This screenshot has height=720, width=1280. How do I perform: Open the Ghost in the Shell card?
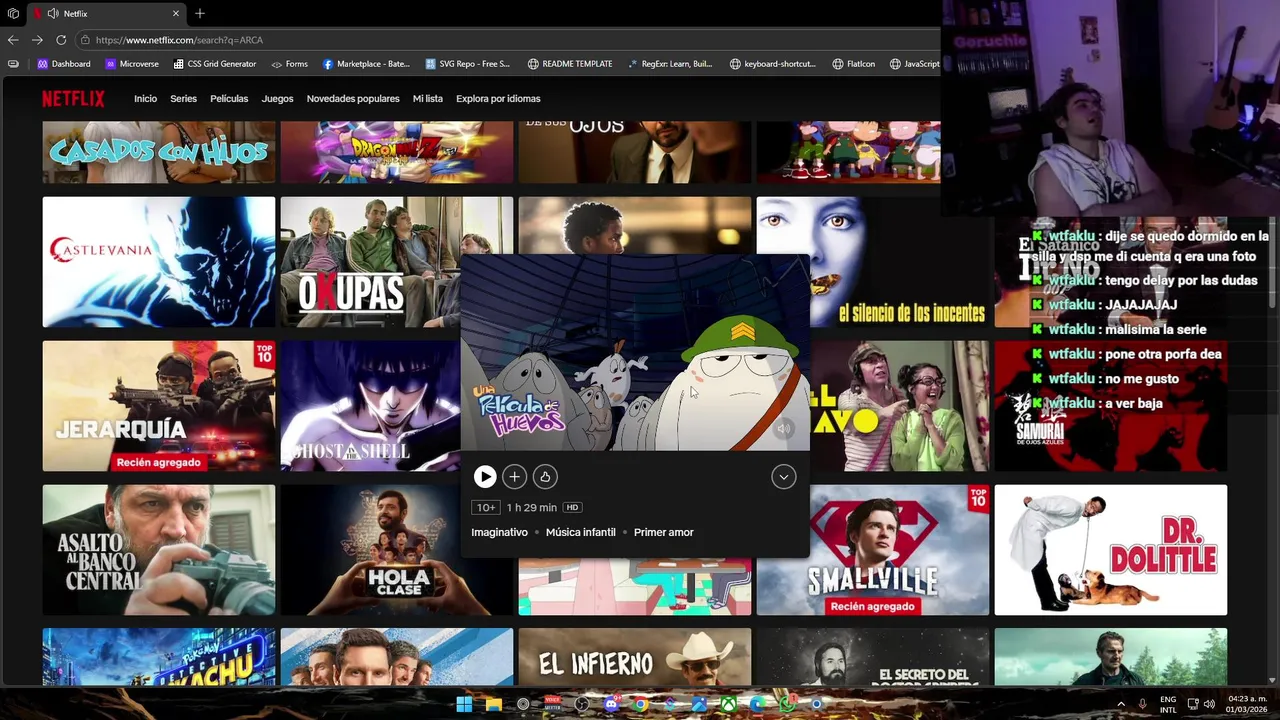pos(370,406)
